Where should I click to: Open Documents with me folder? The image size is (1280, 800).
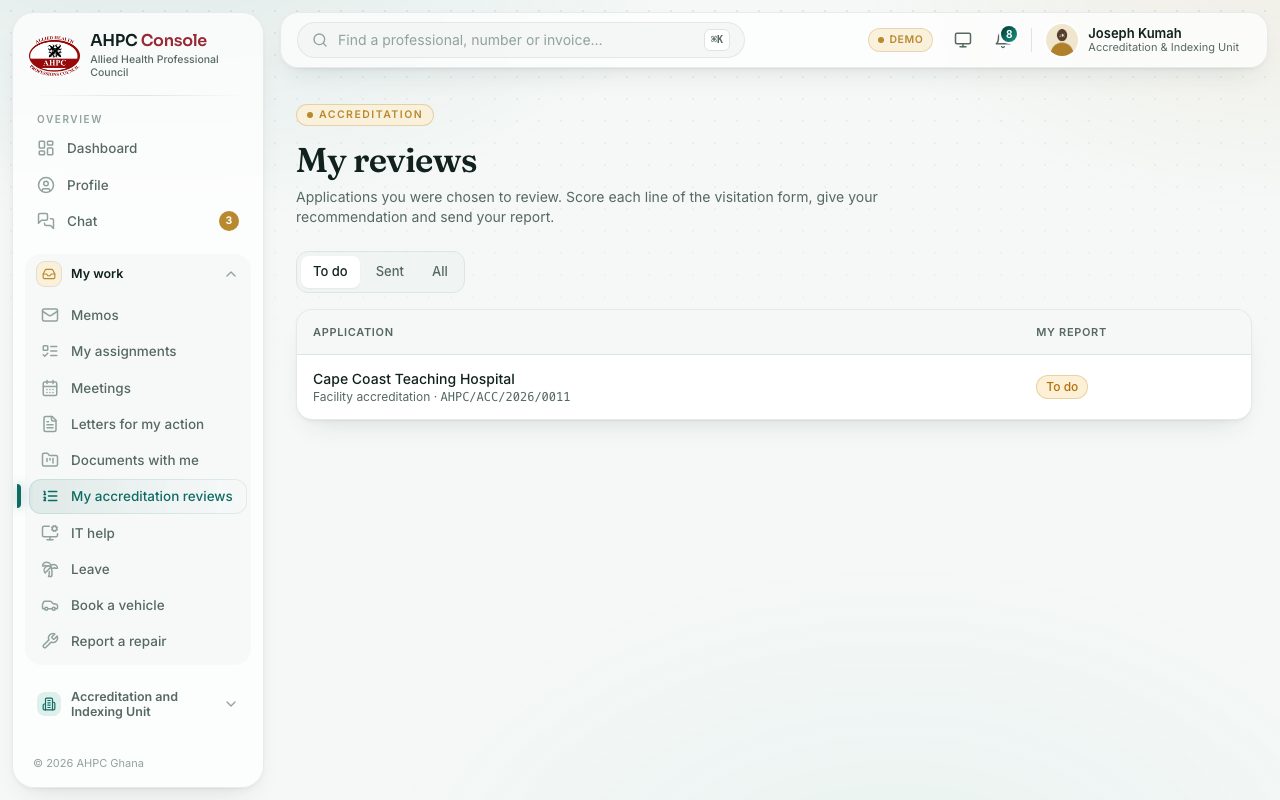pos(138,460)
